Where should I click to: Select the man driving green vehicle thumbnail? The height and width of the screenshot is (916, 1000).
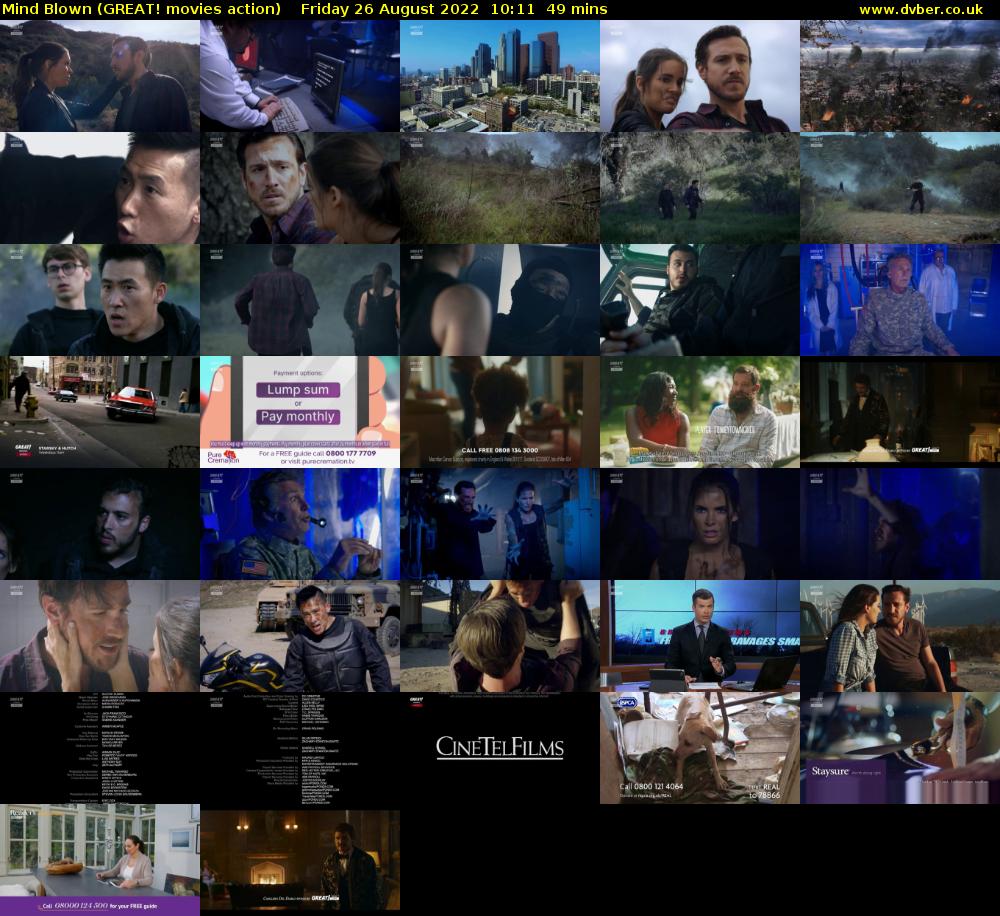pyautogui.click(x=700, y=300)
